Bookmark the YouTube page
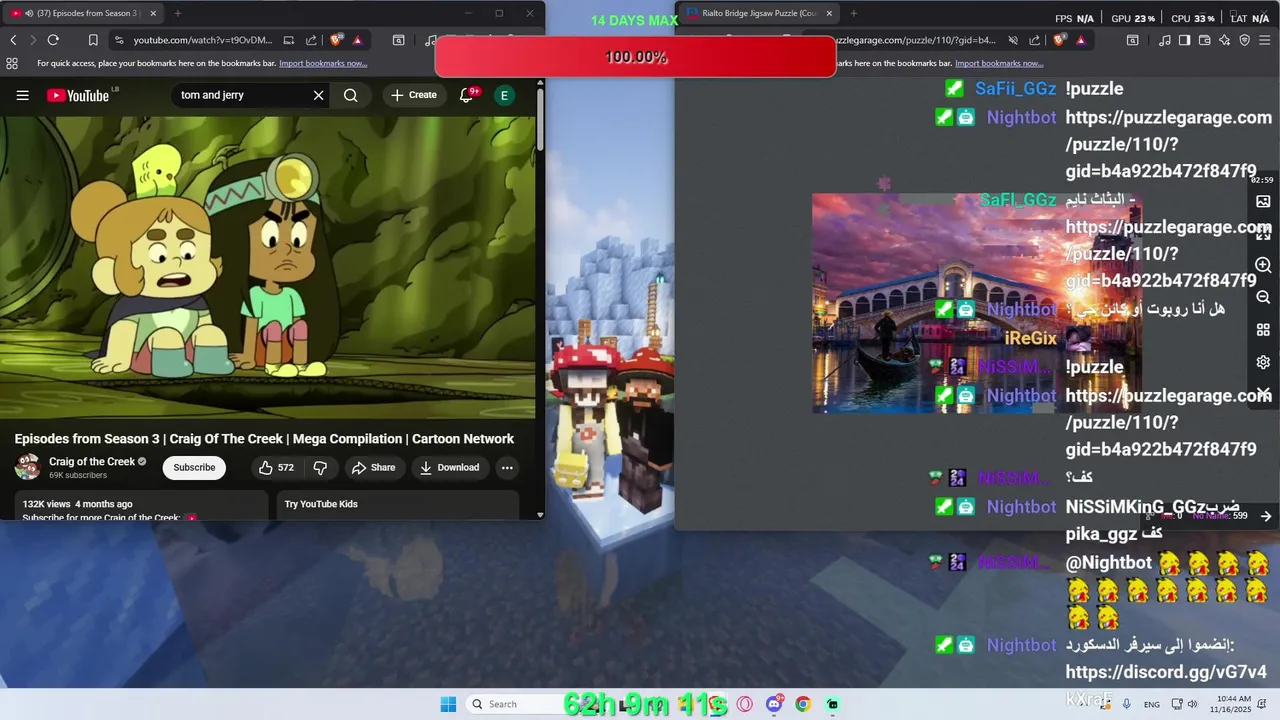The width and height of the screenshot is (1280, 720). [93, 40]
